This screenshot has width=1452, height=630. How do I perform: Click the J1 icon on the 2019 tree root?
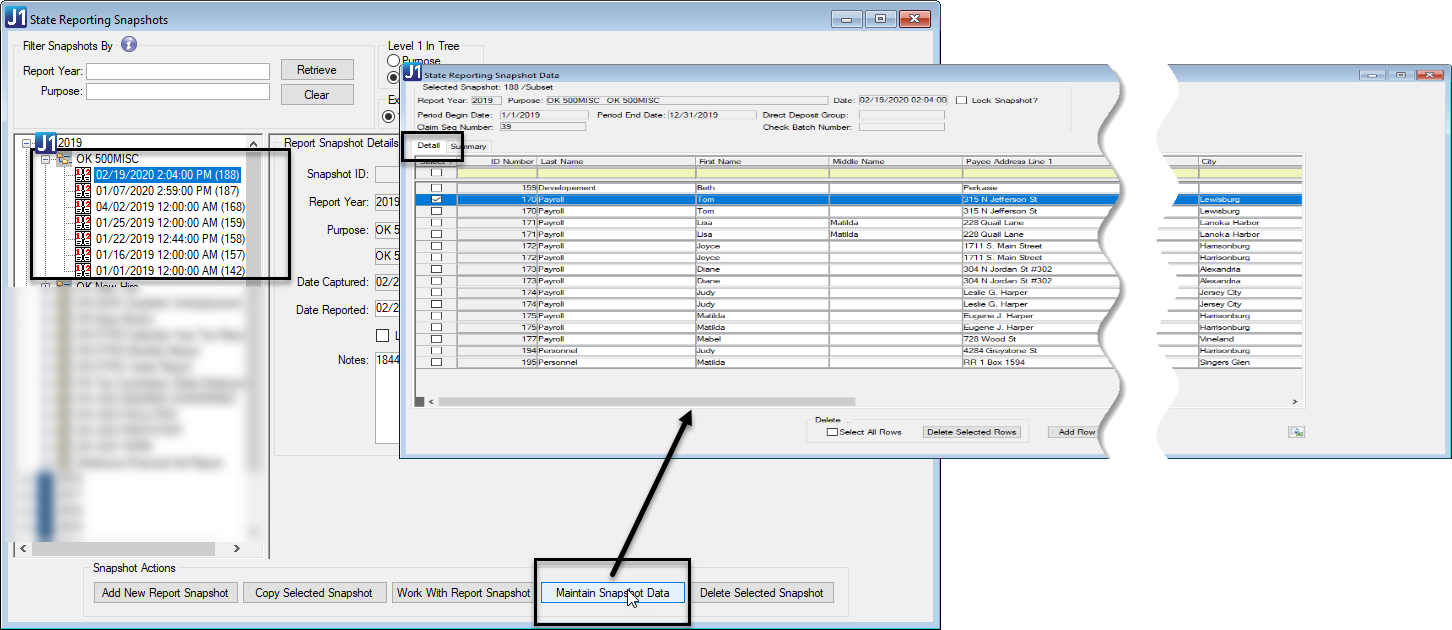point(47,142)
